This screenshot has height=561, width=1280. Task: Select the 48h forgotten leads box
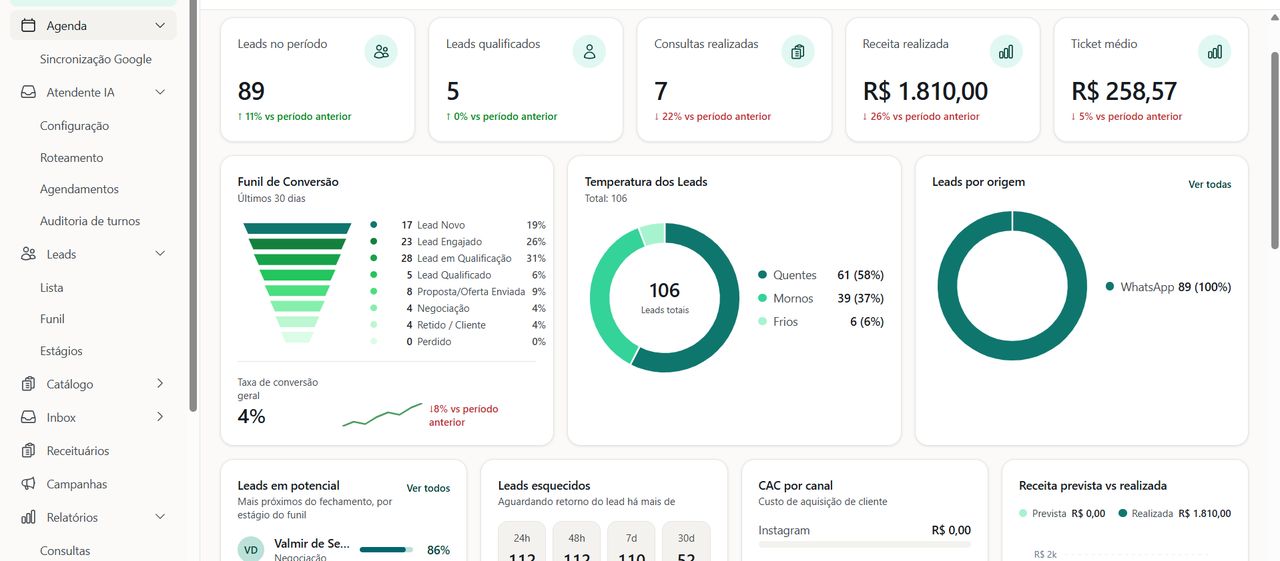576,541
